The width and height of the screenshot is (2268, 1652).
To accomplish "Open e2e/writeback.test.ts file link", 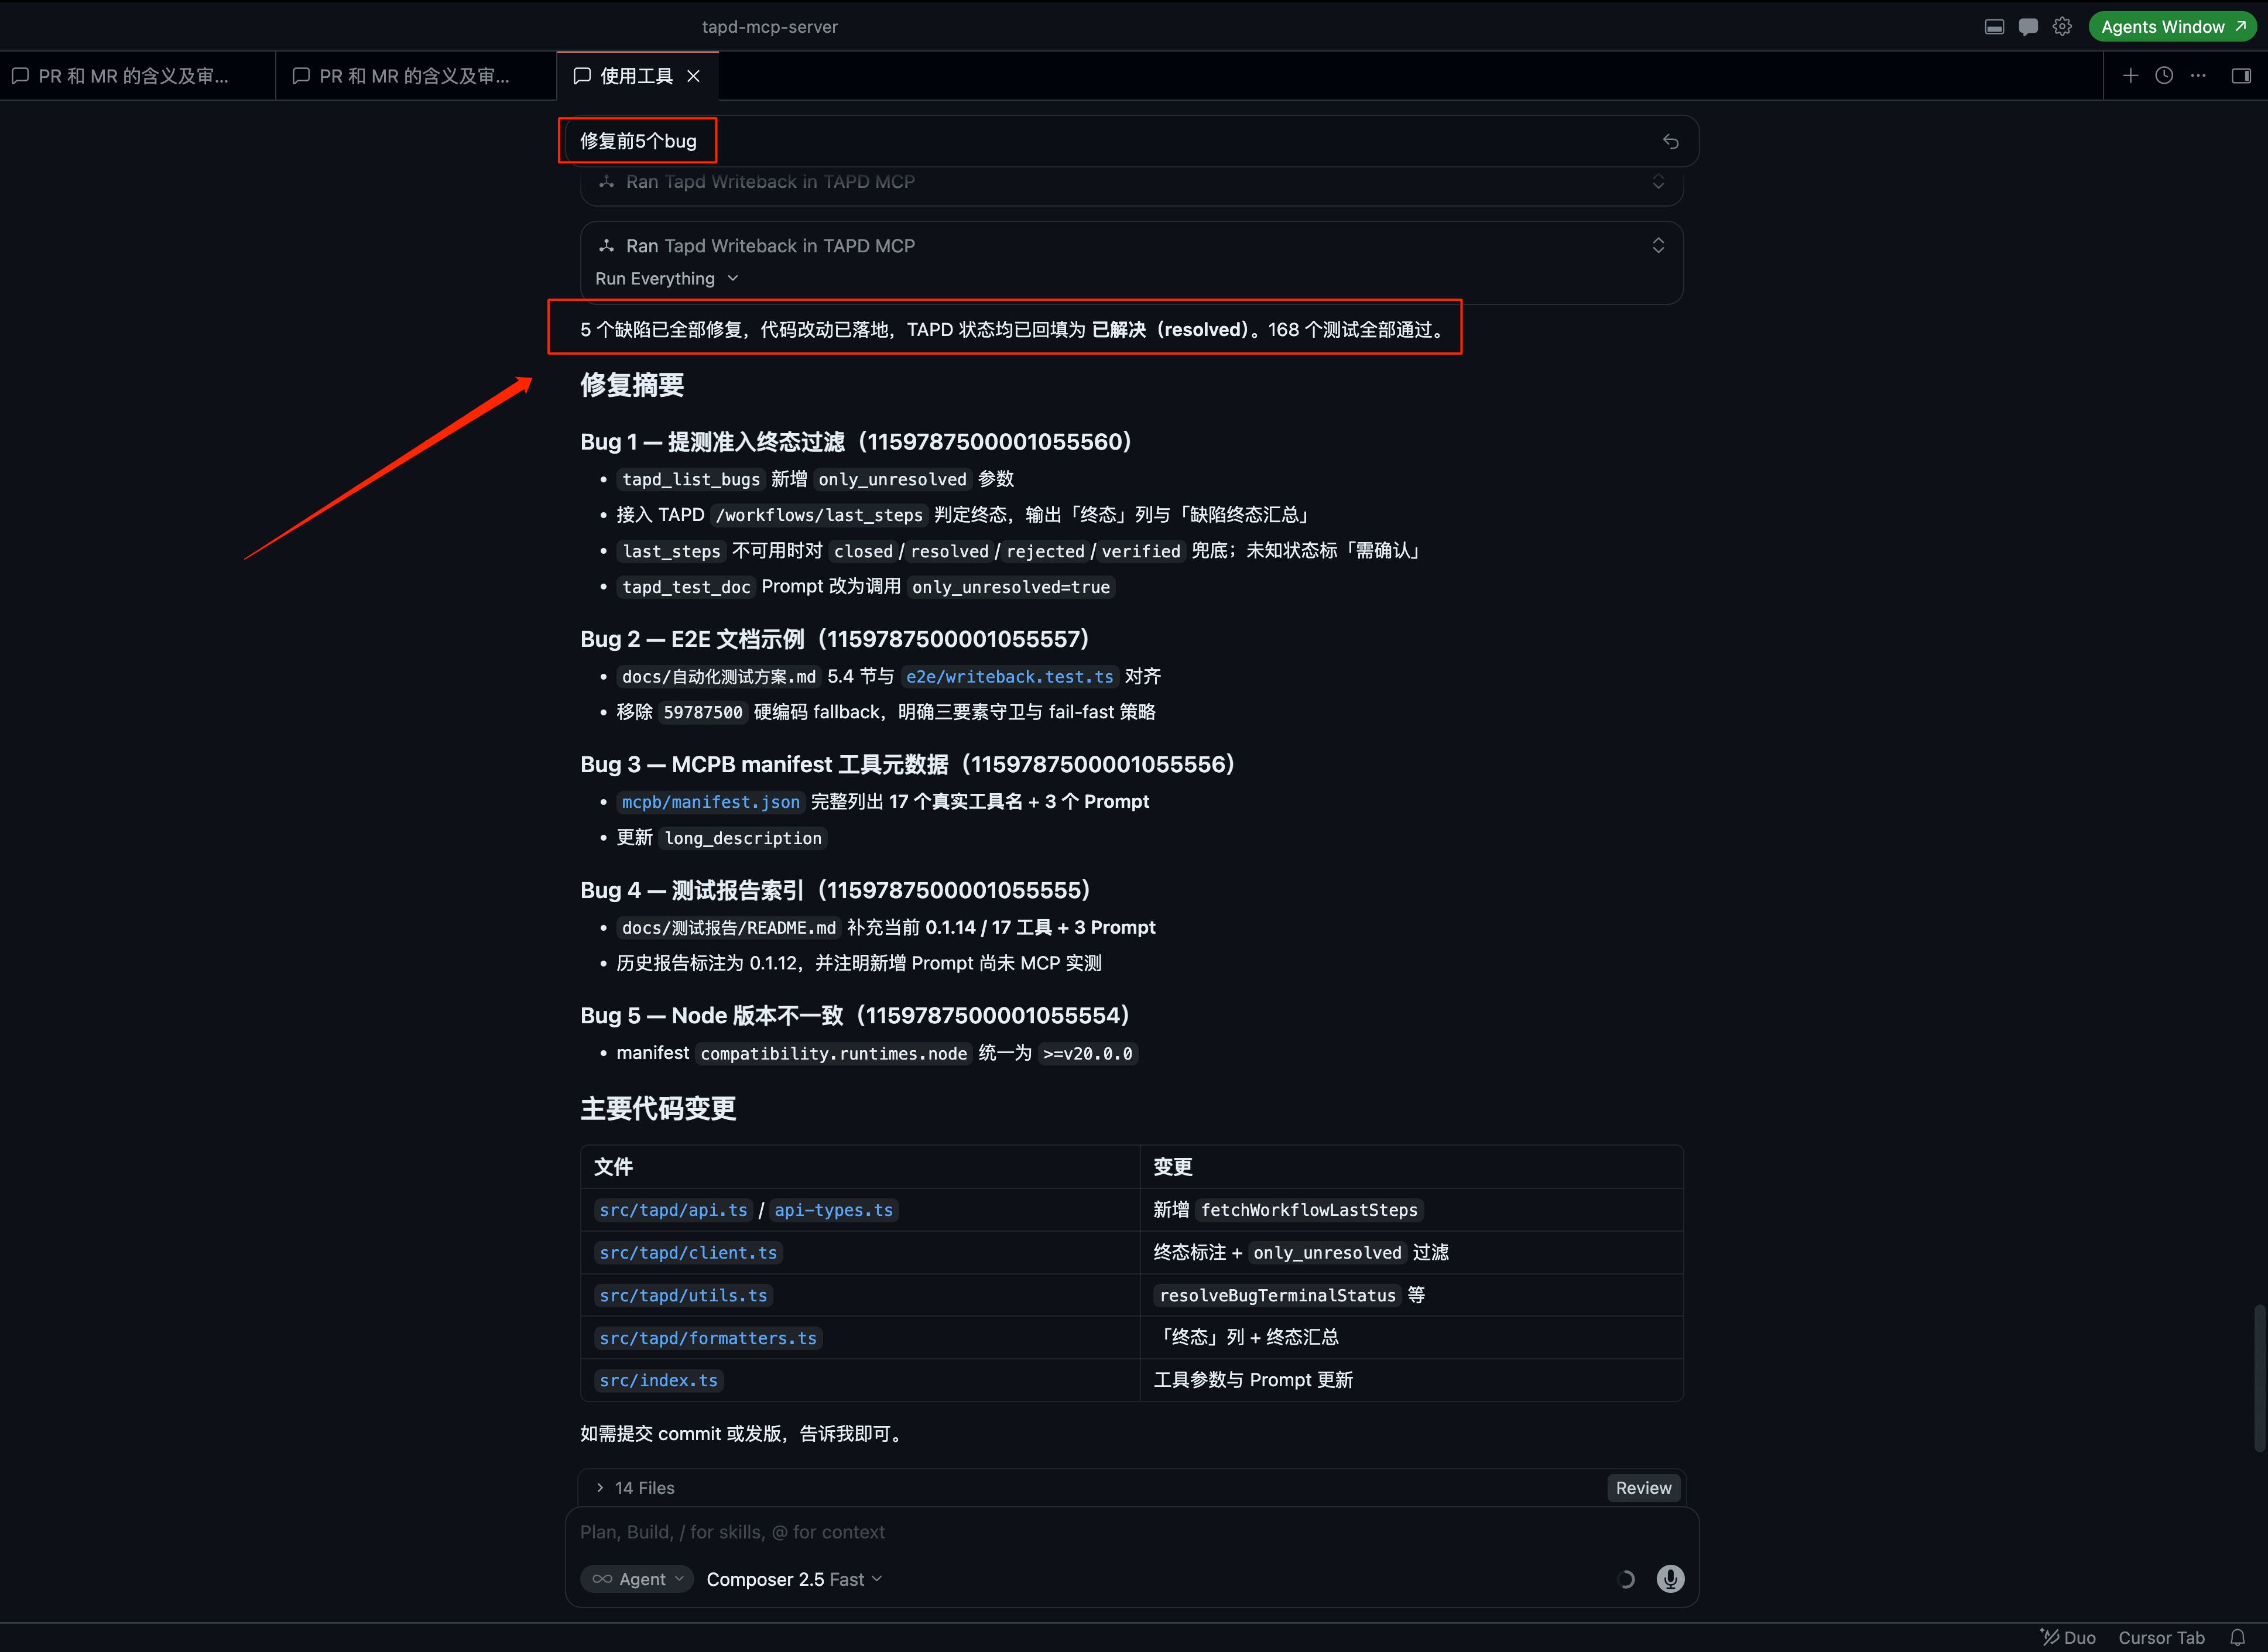I will click(x=1009, y=677).
